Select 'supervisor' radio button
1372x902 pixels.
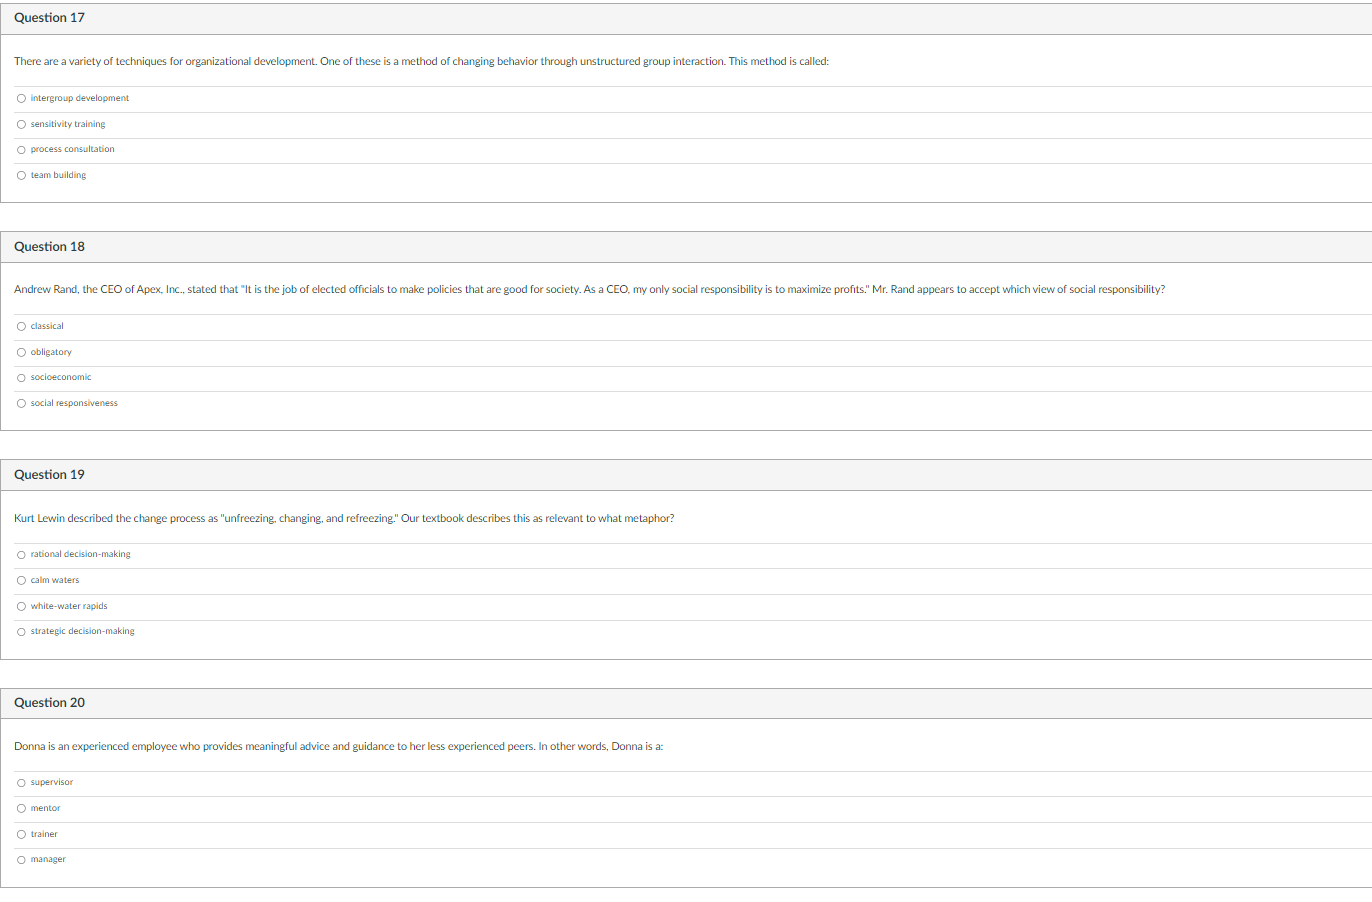click(21, 782)
